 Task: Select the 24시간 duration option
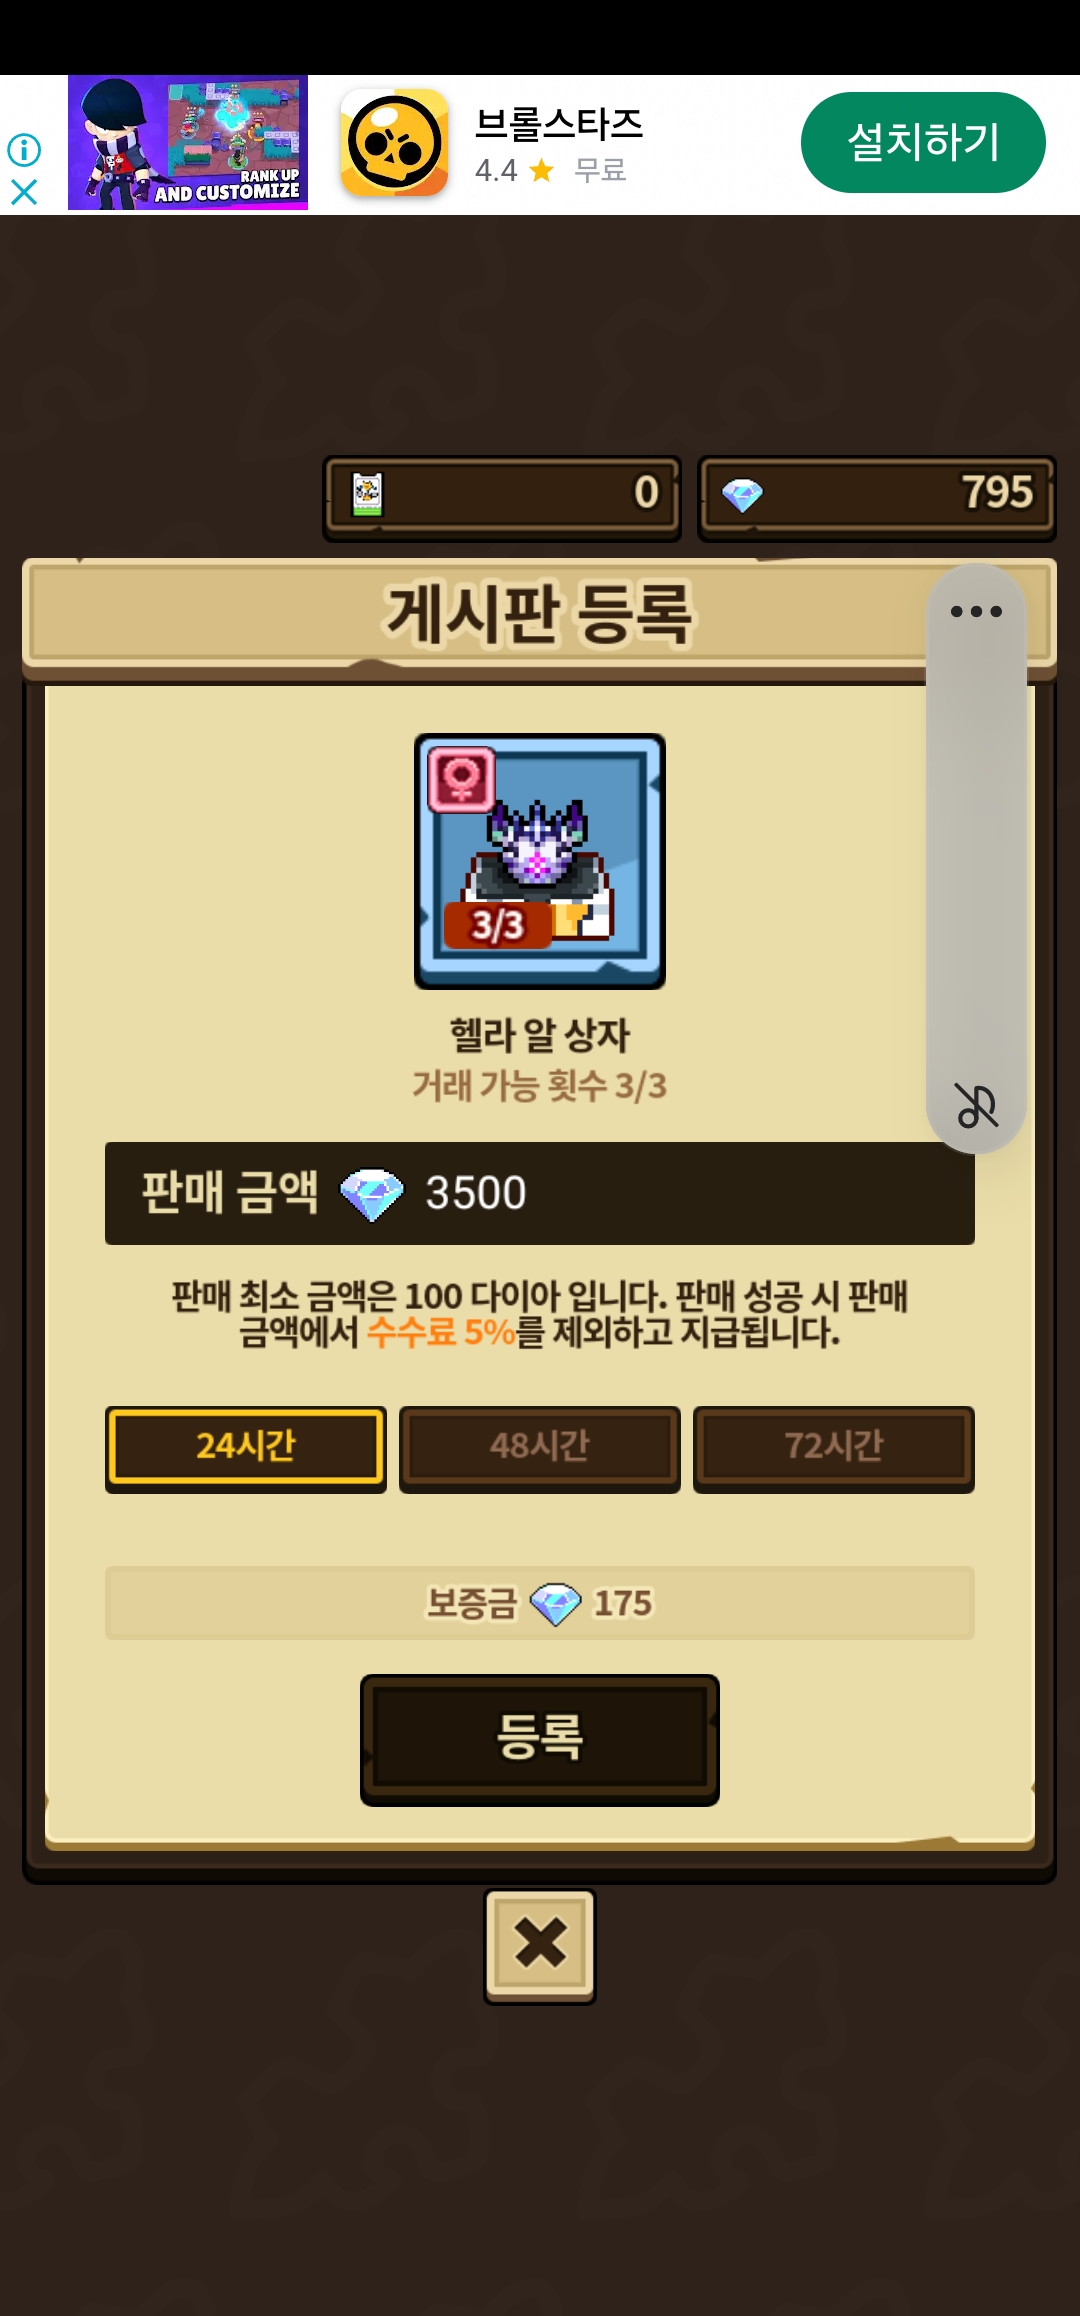(x=246, y=1447)
